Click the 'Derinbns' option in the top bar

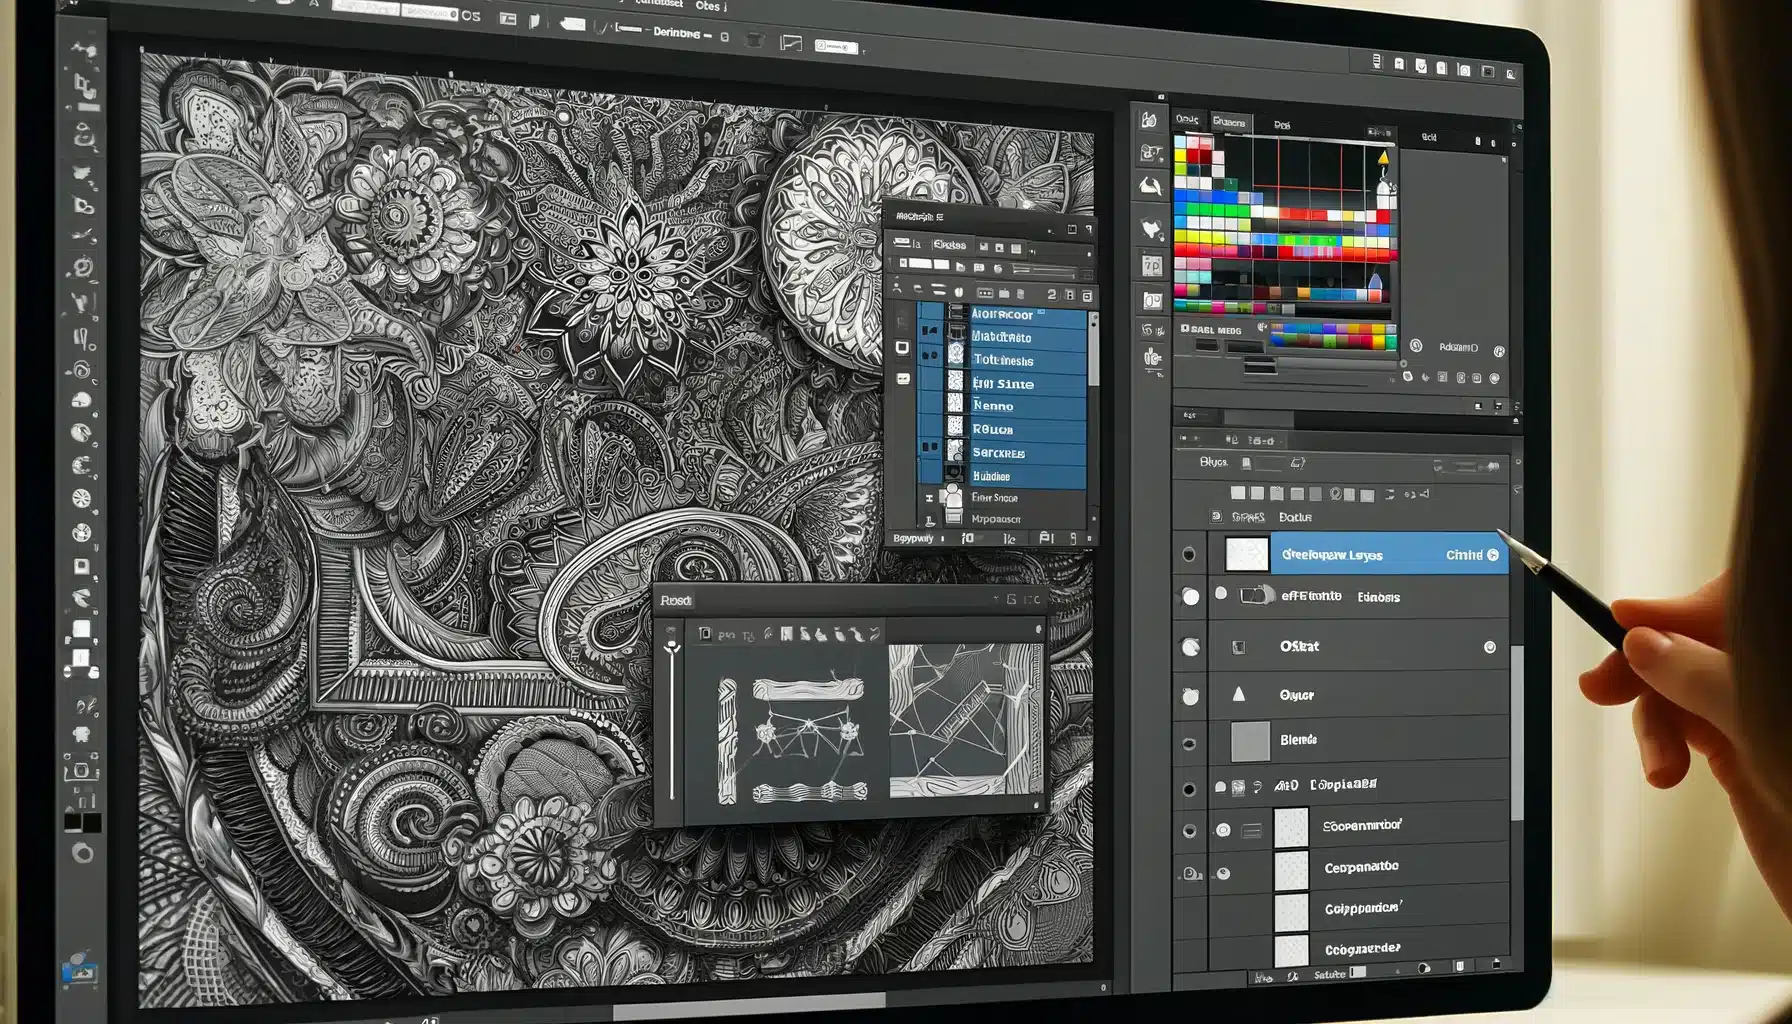[x=676, y=33]
